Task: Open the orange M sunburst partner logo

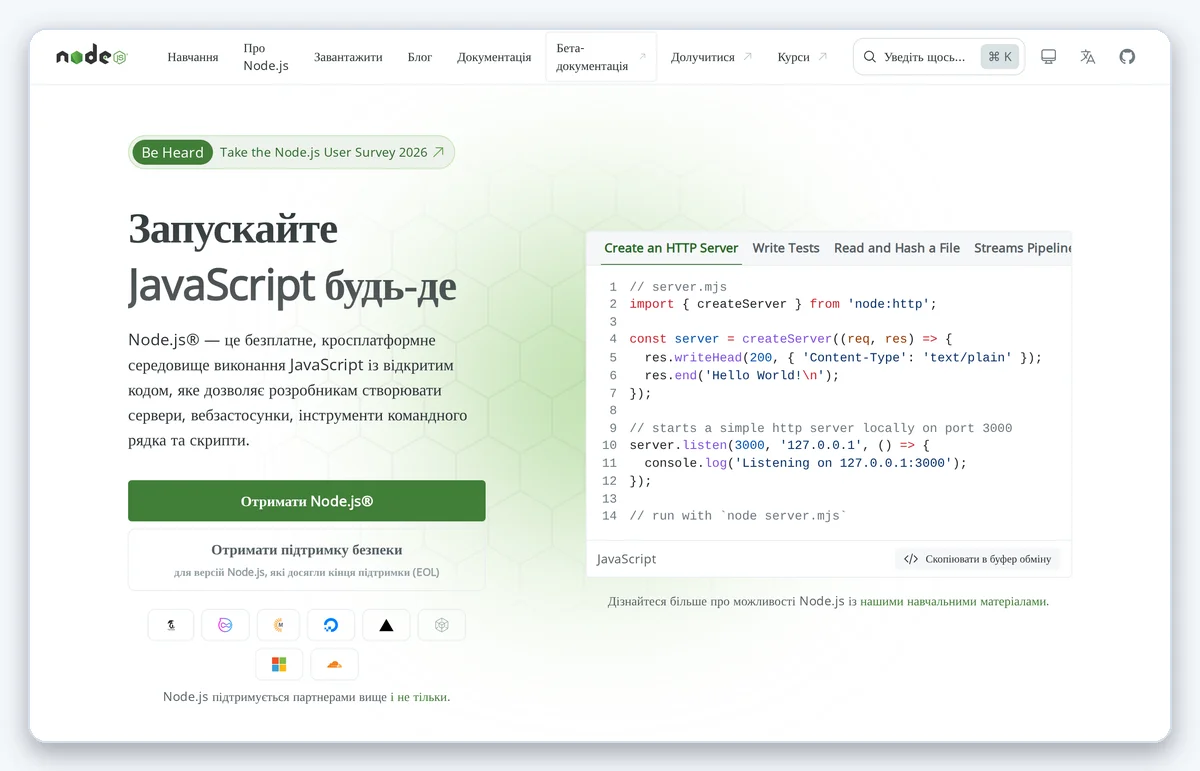Action: [x=279, y=625]
